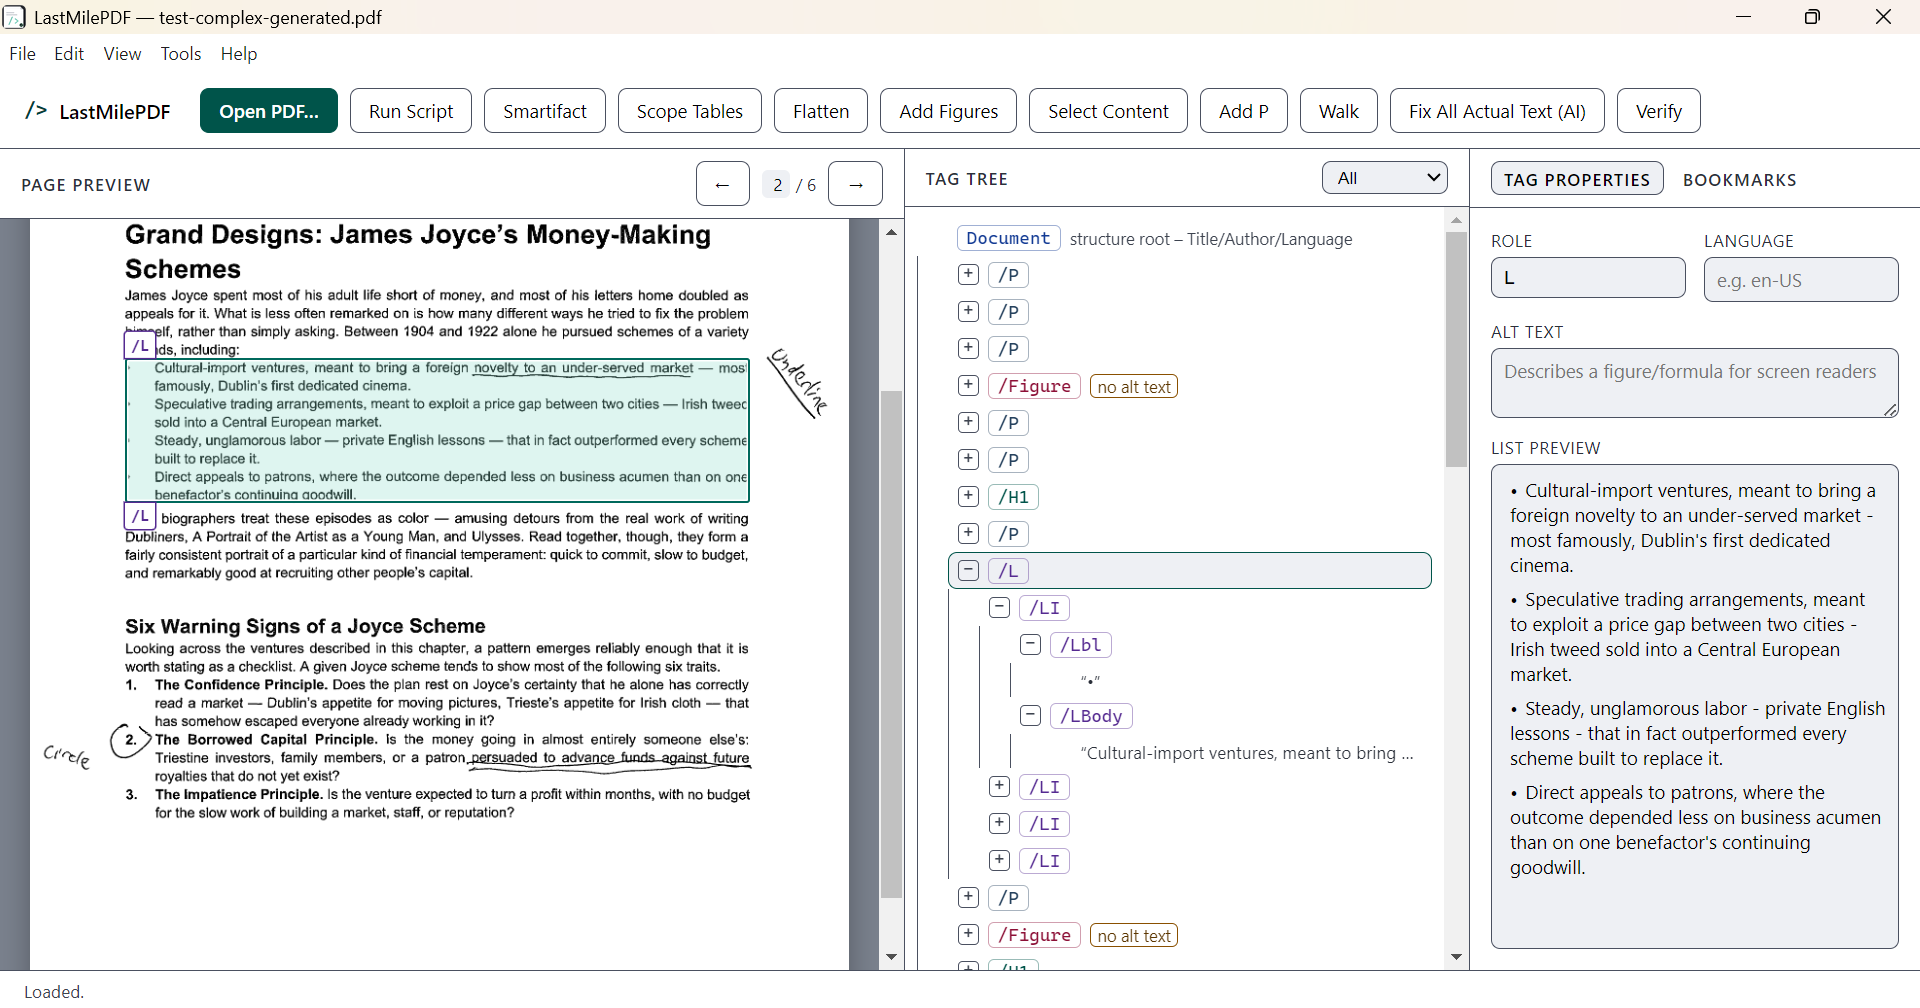
Task: Go to the next page with the right arrow
Action: 855,184
